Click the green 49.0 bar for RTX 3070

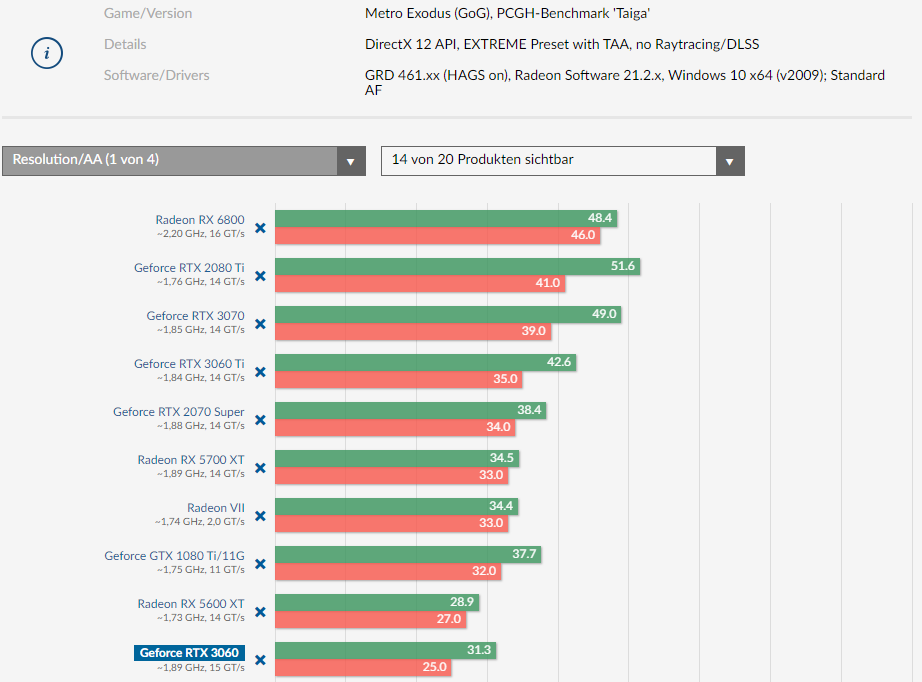point(448,314)
